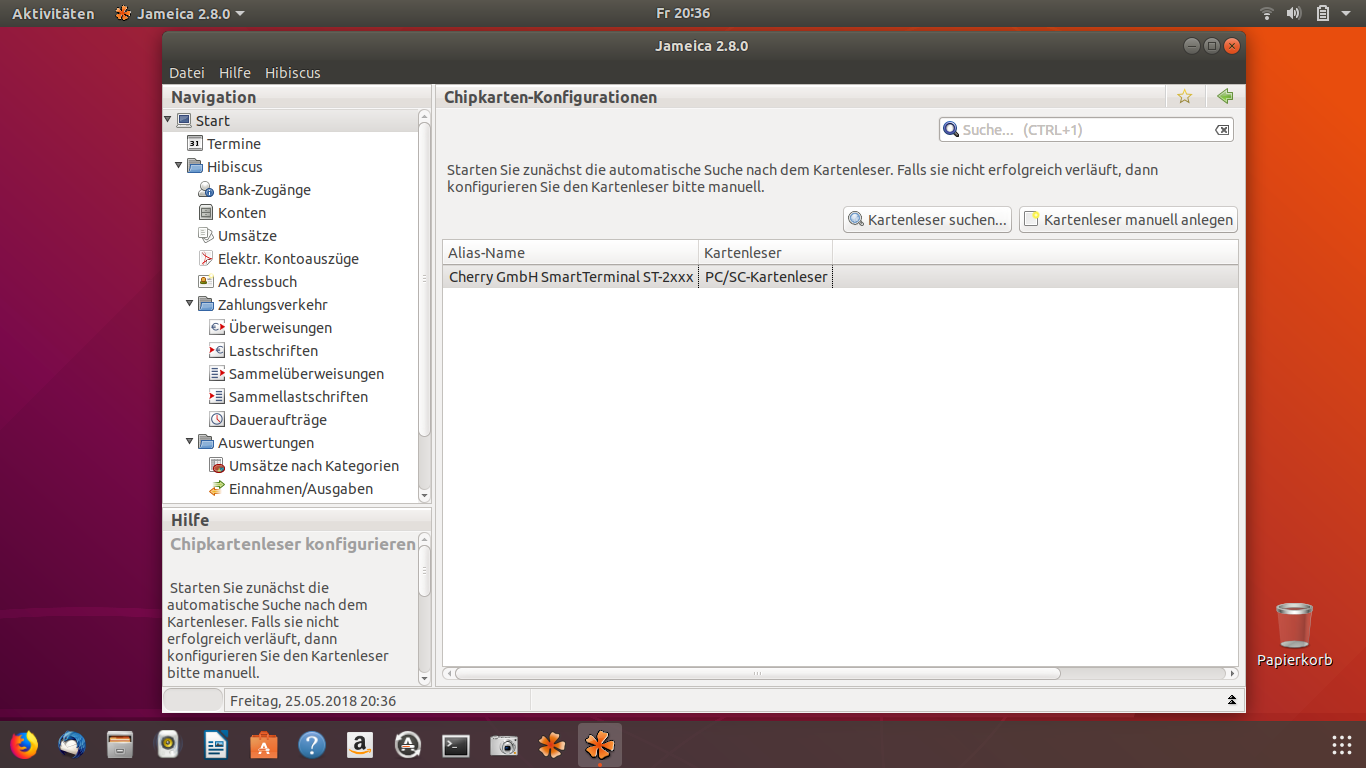The image size is (1366, 768).
Task: Open the Jameica 2.8.0 app menu dropdown
Action: click(180, 13)
